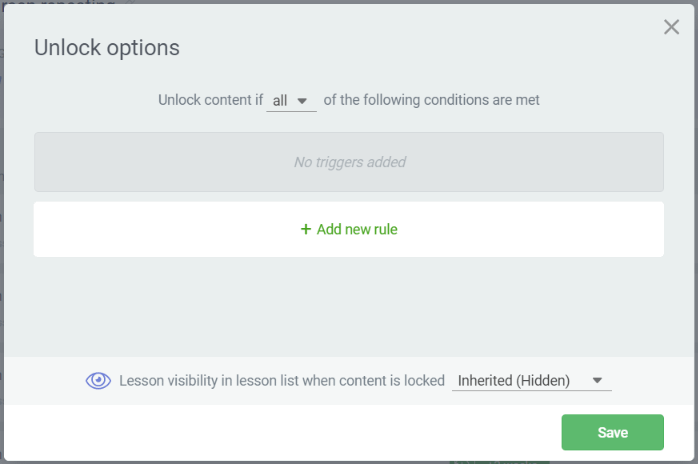The image size is (698, 464).
Task: Click the visibility bar left of the eye
Action: click(x=40, y=380)
